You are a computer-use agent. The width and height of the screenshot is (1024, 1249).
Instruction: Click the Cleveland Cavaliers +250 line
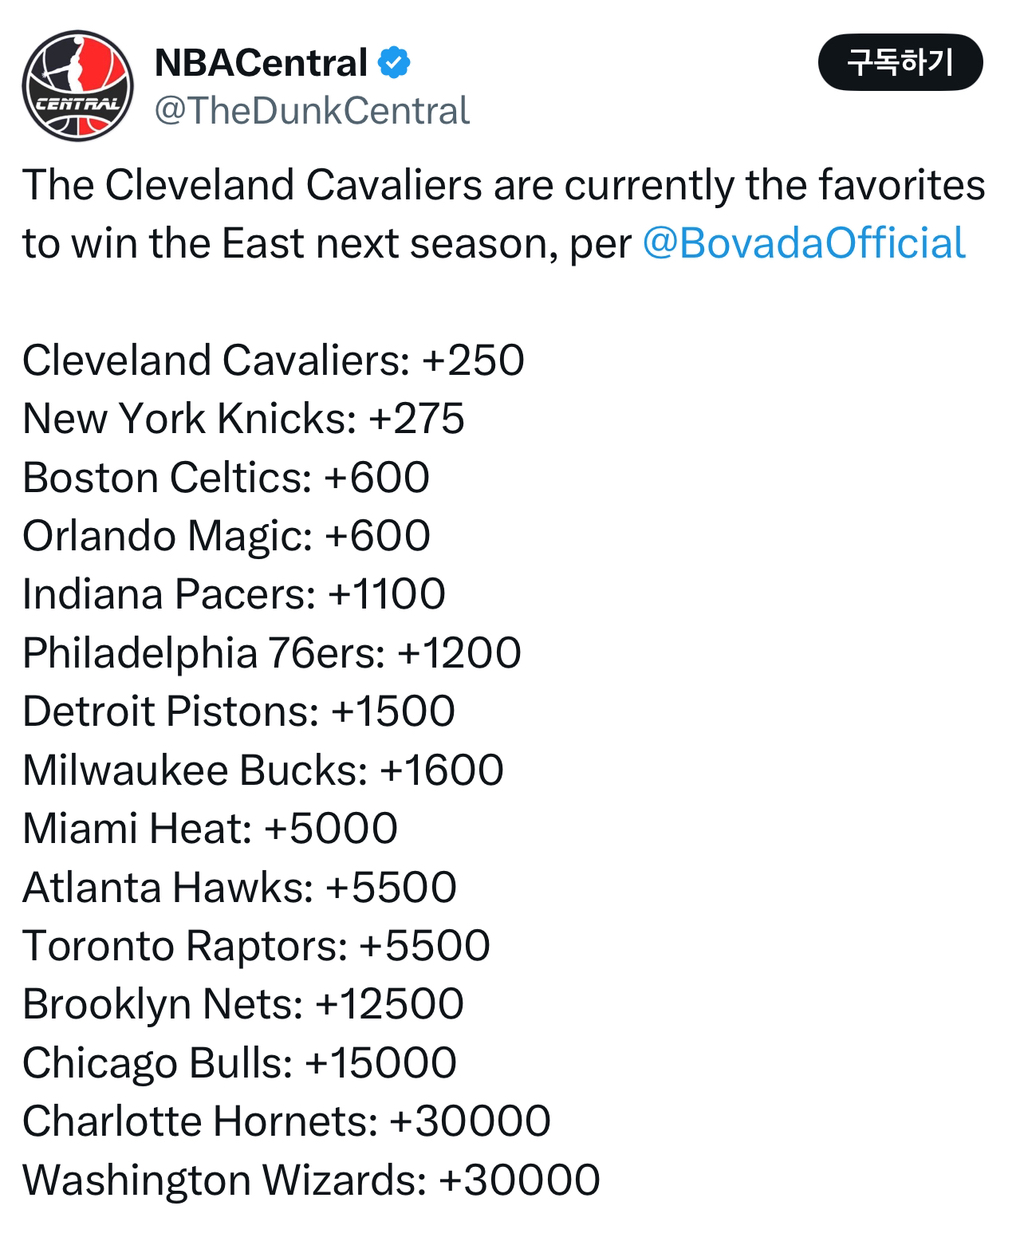pos(273,361)
